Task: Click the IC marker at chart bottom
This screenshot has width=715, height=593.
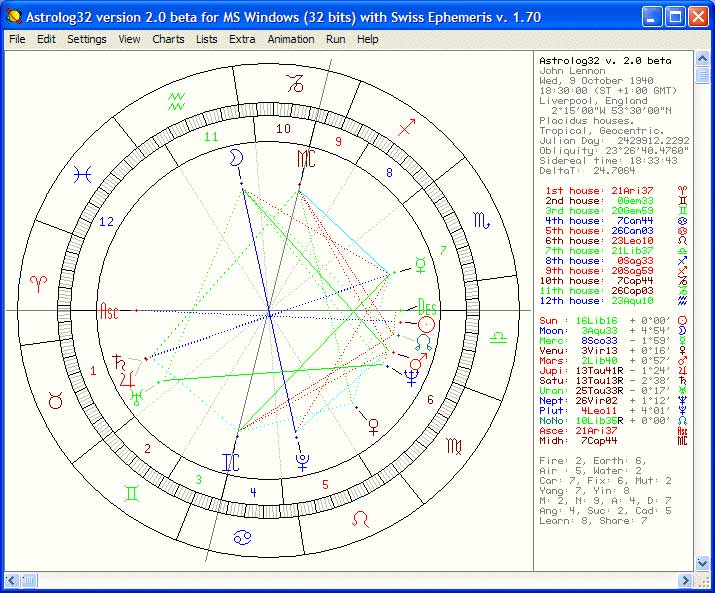Action: click(x=230, y=463)
